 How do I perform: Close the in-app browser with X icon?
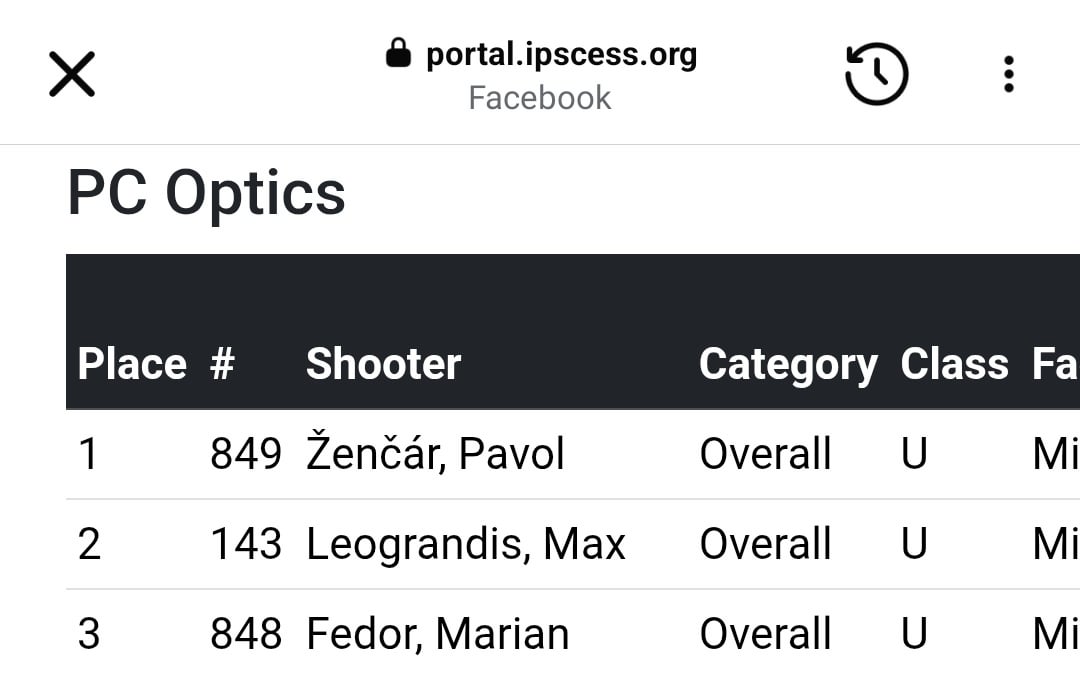72,74
